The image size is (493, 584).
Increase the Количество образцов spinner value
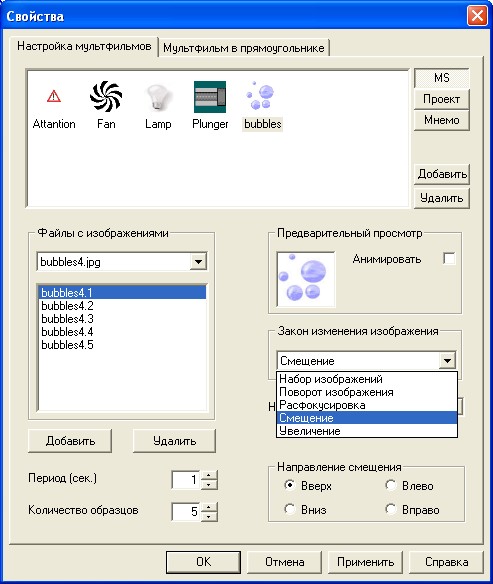[209, 507]
